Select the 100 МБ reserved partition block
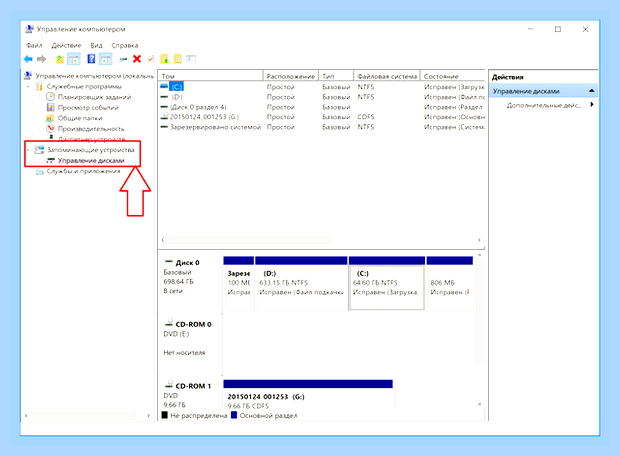Screen dimensions: 620x456 [x=238, y=283]
